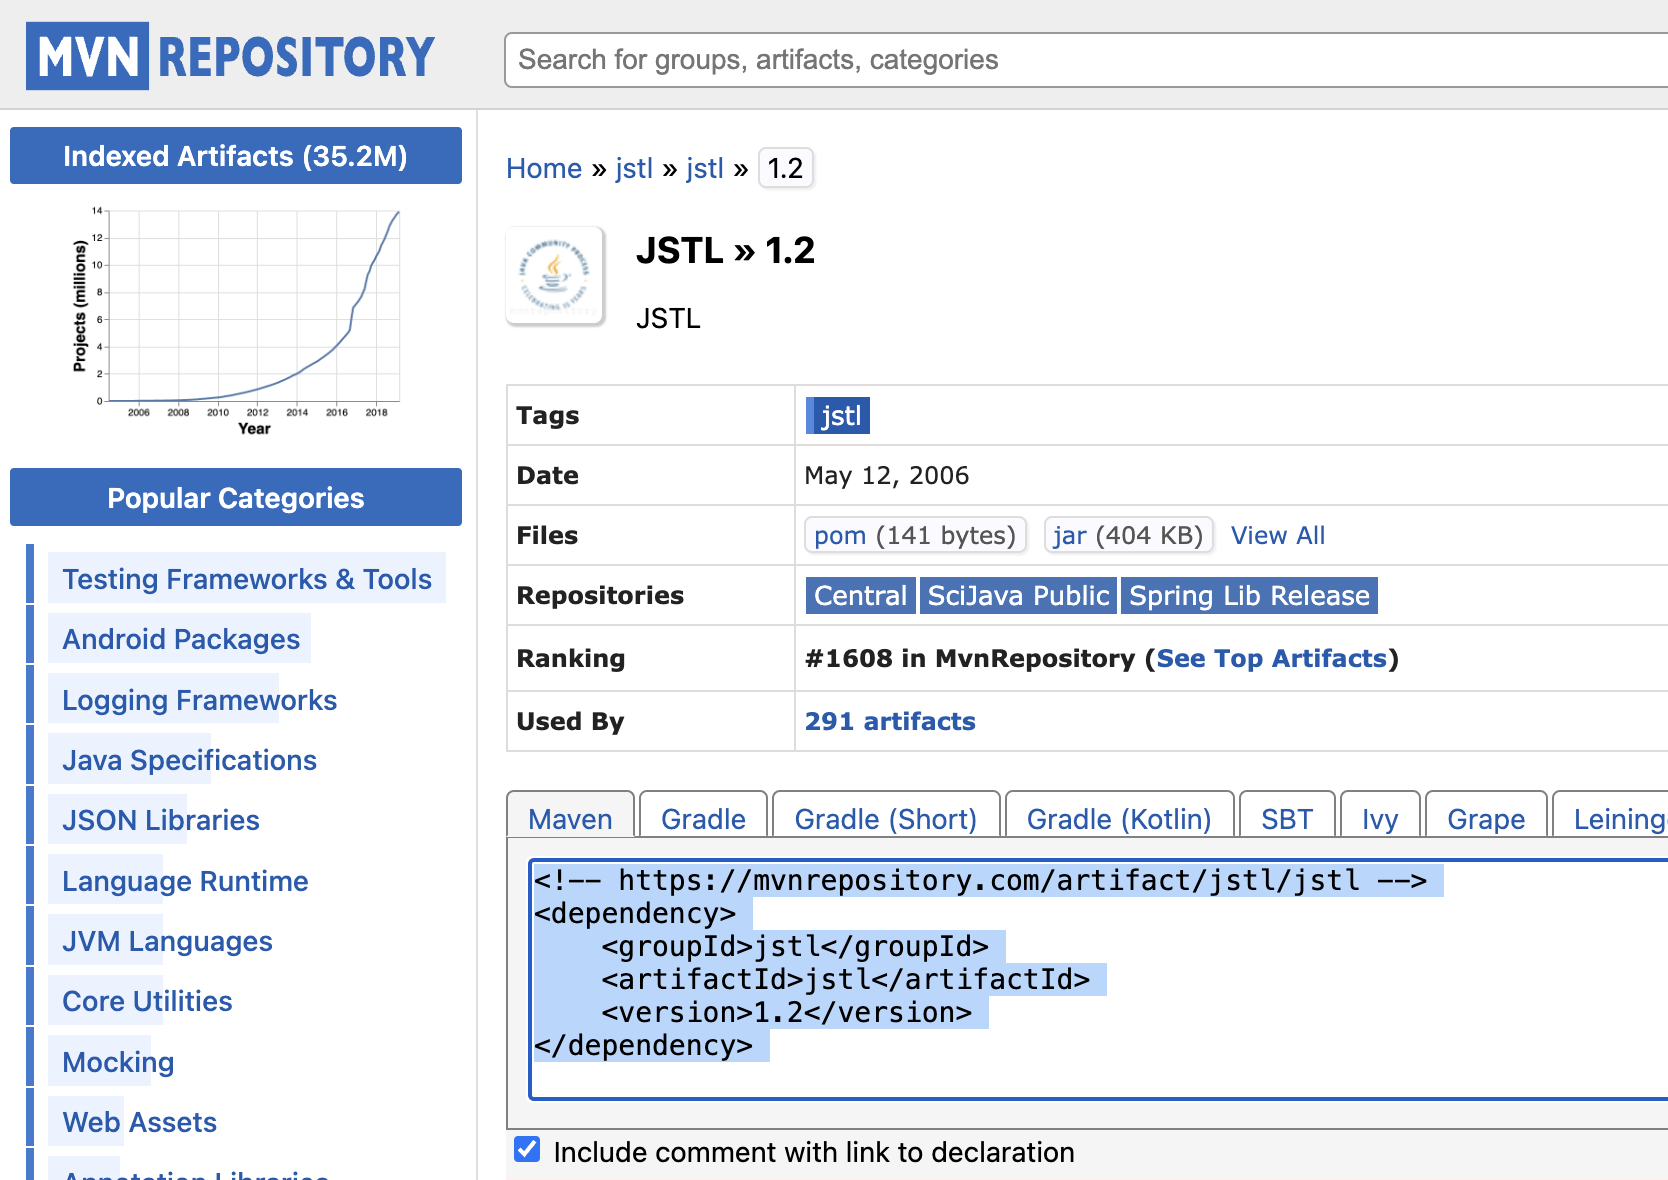Open Language Runtime category
Screen dimensions: 1668x1180
click(185, 881)
